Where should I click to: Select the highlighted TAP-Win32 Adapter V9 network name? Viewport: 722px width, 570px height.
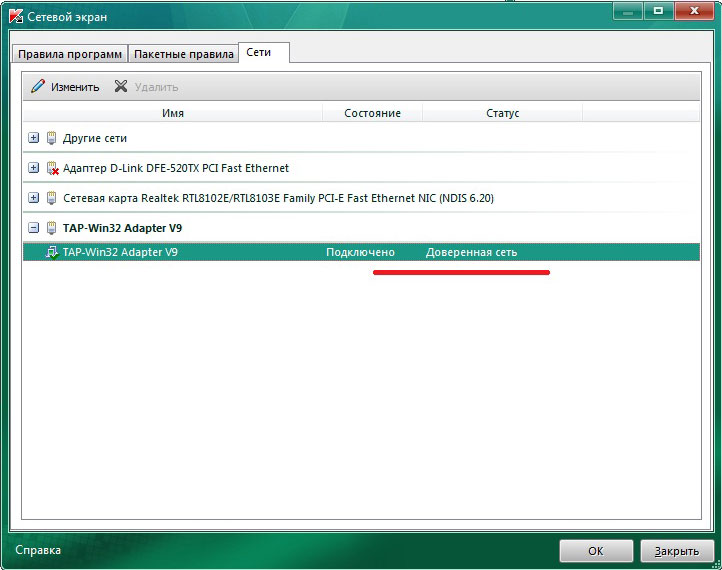(120, 252)
